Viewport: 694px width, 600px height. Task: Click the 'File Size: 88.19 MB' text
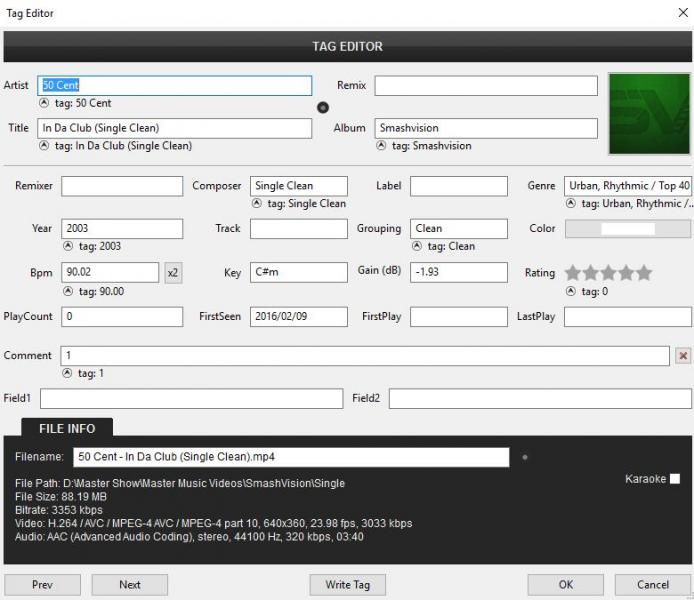[61, 497]
